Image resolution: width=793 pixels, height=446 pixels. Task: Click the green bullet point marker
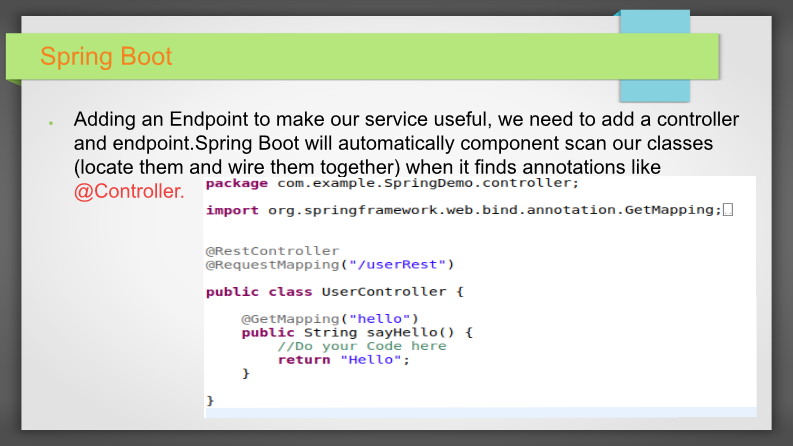[51, 123]
